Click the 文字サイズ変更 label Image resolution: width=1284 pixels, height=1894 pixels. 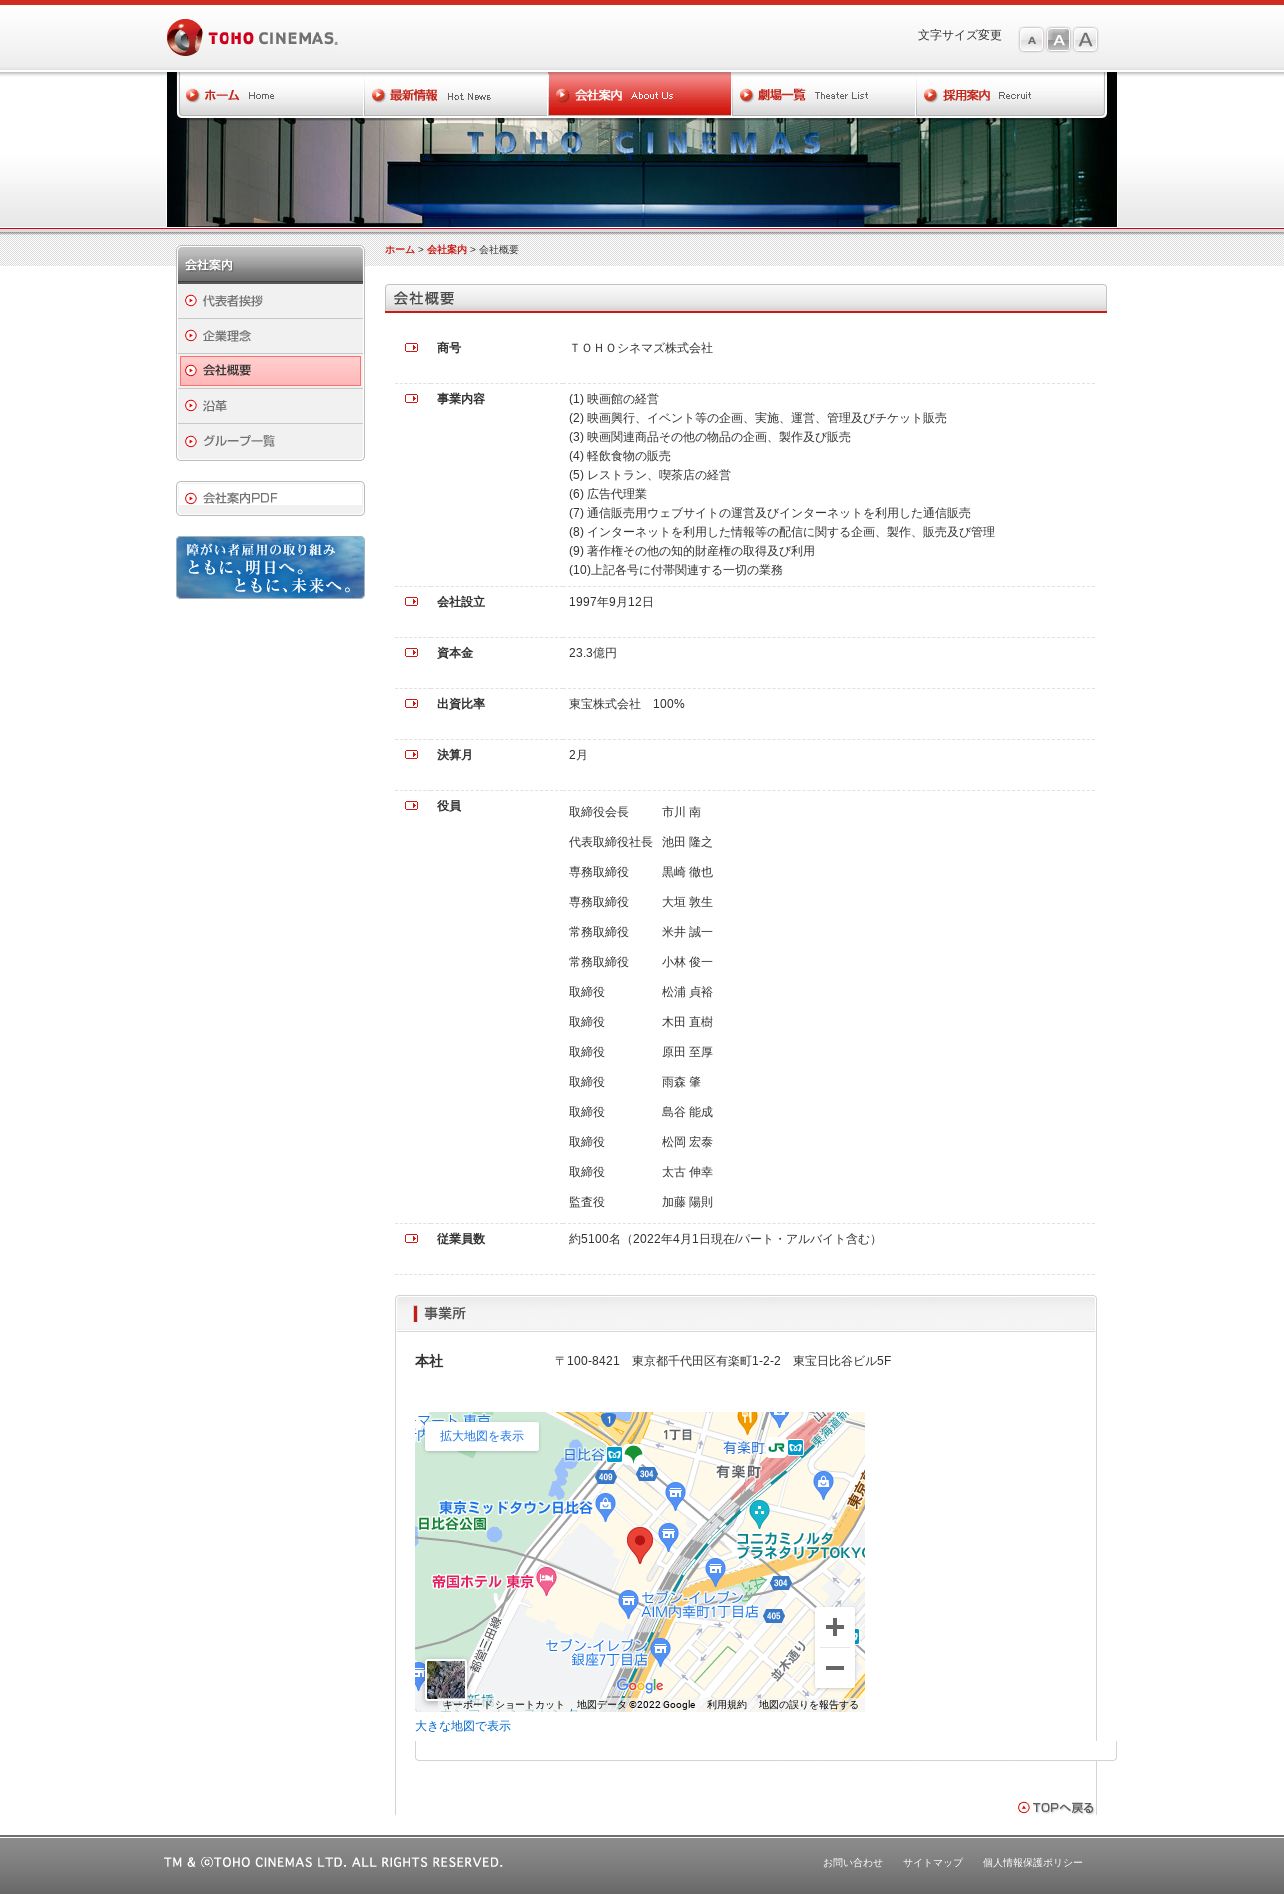tap(960, 35)
